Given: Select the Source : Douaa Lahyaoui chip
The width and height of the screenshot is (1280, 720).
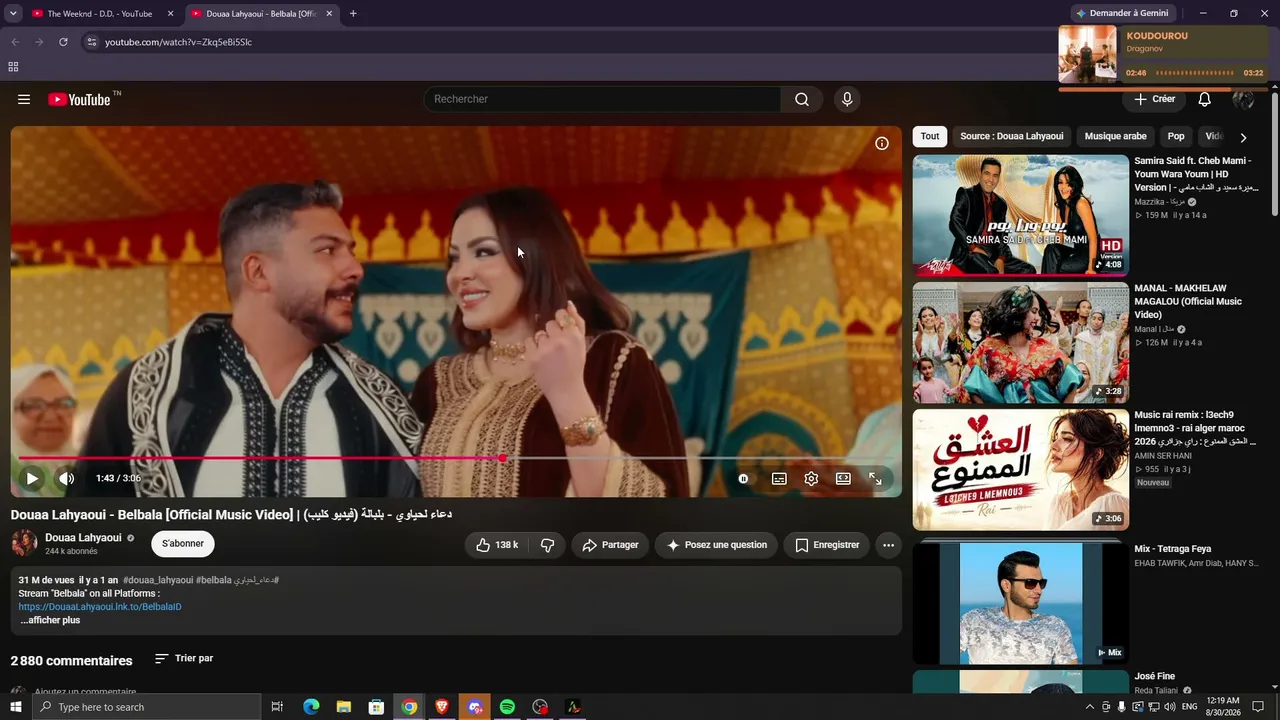Looking at the screenshot, I should pyautogui.click(x=1012, y=136).
